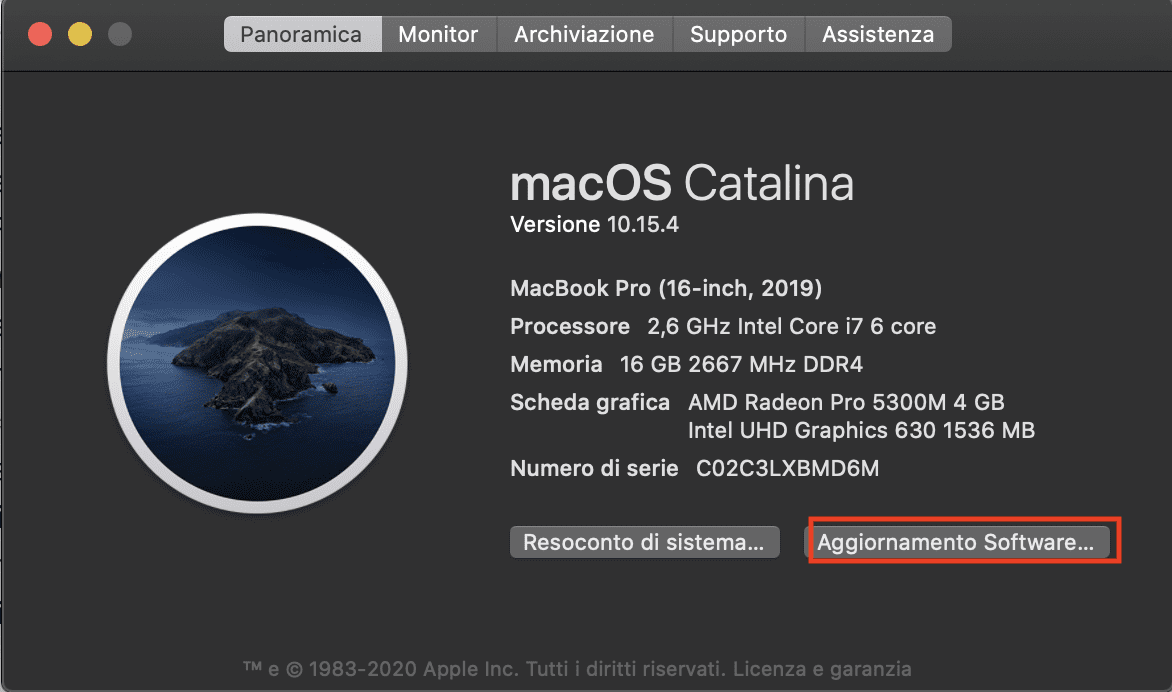
Task: Click Versione 10.15.4 to reveal build
Action: pos(594,224)
